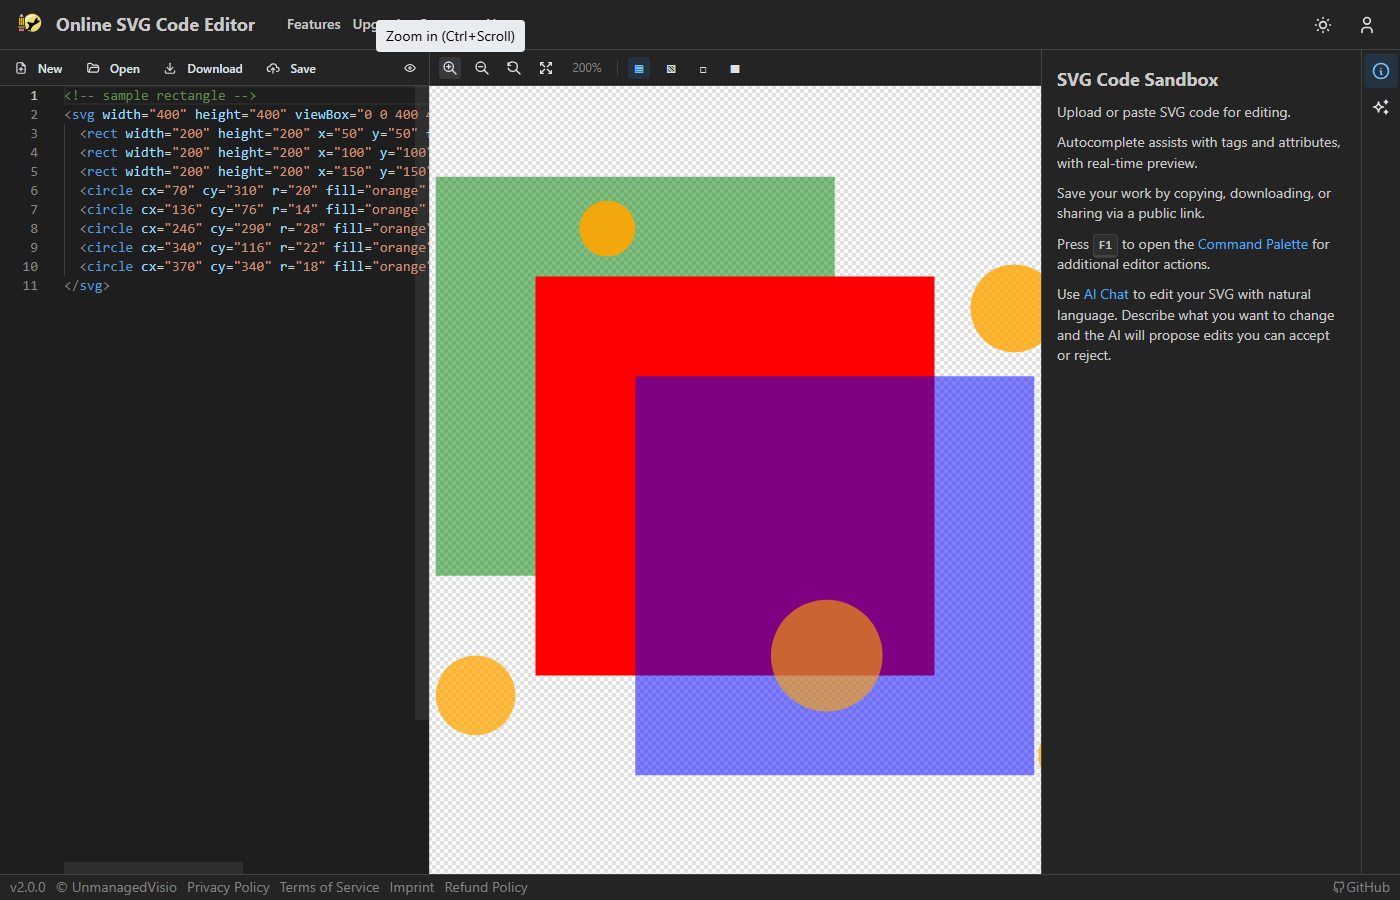
Task: Click the 200% zoom level indicator
Action: (587, 68)
